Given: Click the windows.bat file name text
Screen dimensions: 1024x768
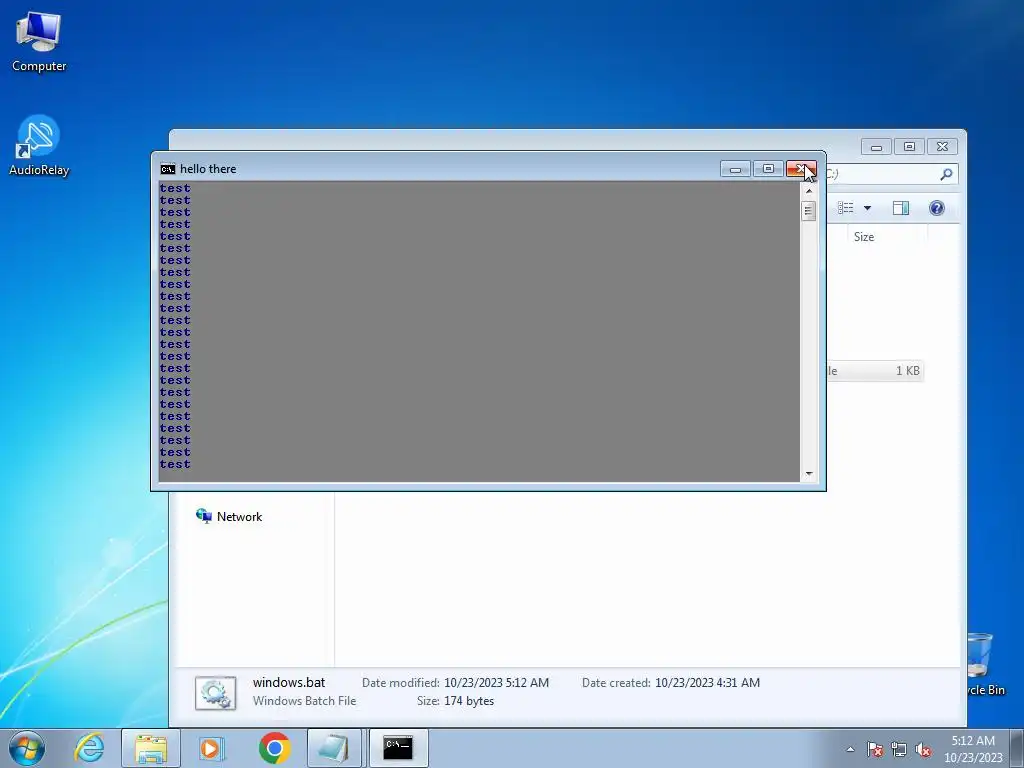Looking at the screenshot, I should point(289,682).
